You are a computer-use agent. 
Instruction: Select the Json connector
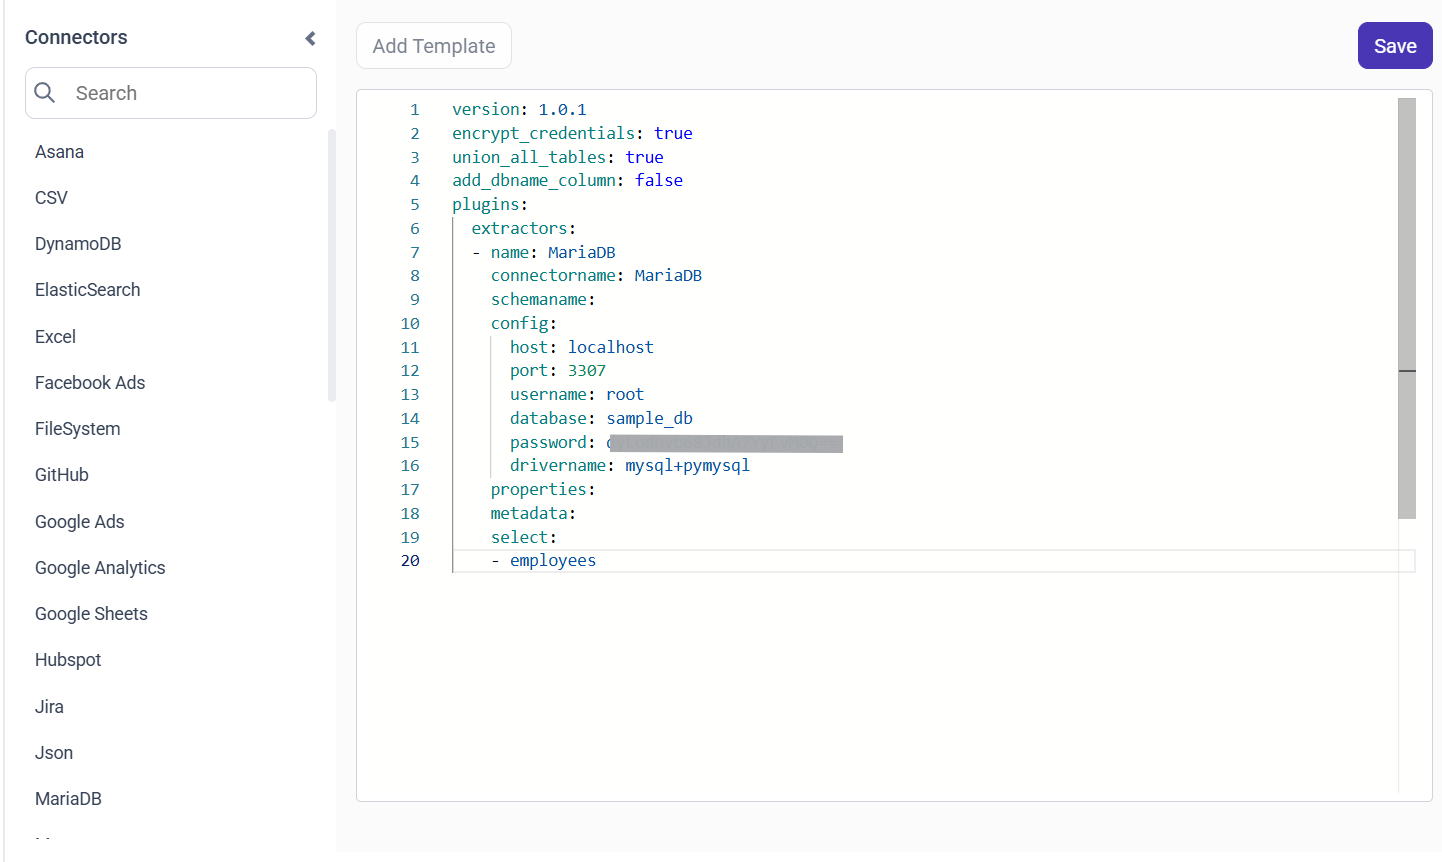coord(54,752)
